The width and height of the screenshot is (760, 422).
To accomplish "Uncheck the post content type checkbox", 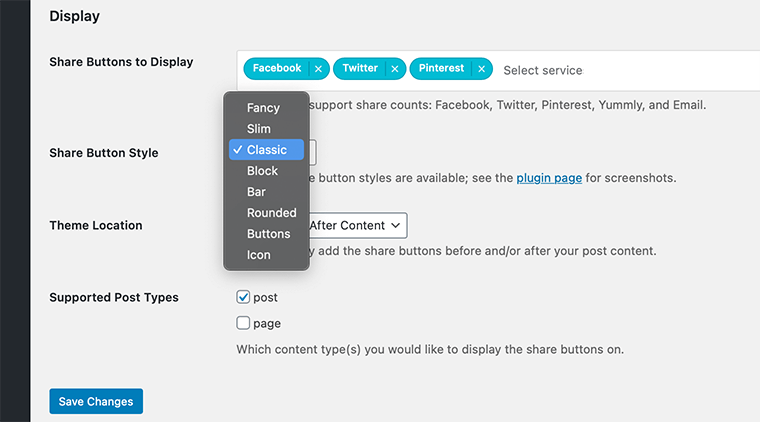I will [x=243, y=297].
